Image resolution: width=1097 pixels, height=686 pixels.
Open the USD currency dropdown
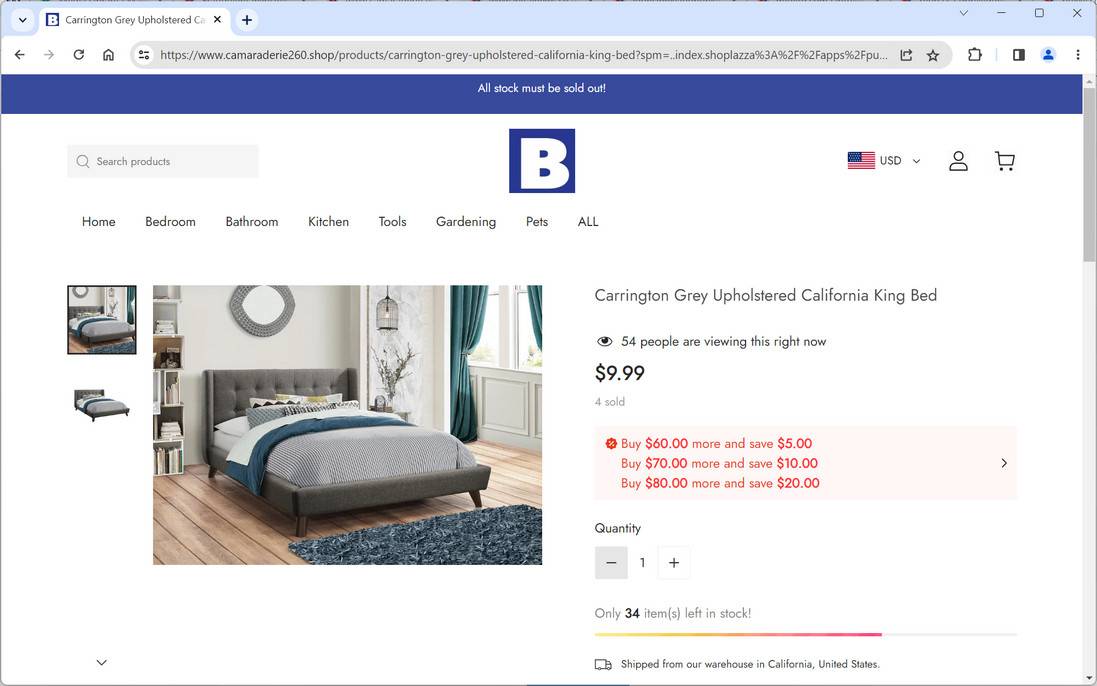click(884, 161)
